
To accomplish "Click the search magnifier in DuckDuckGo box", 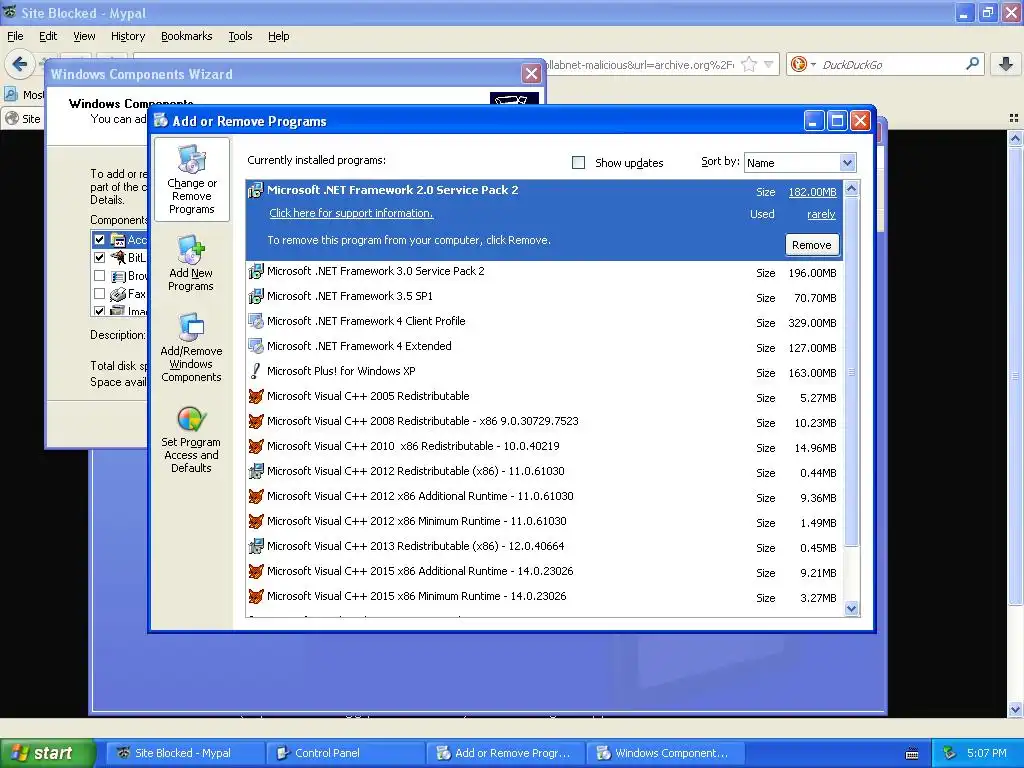I will point(972,64).
